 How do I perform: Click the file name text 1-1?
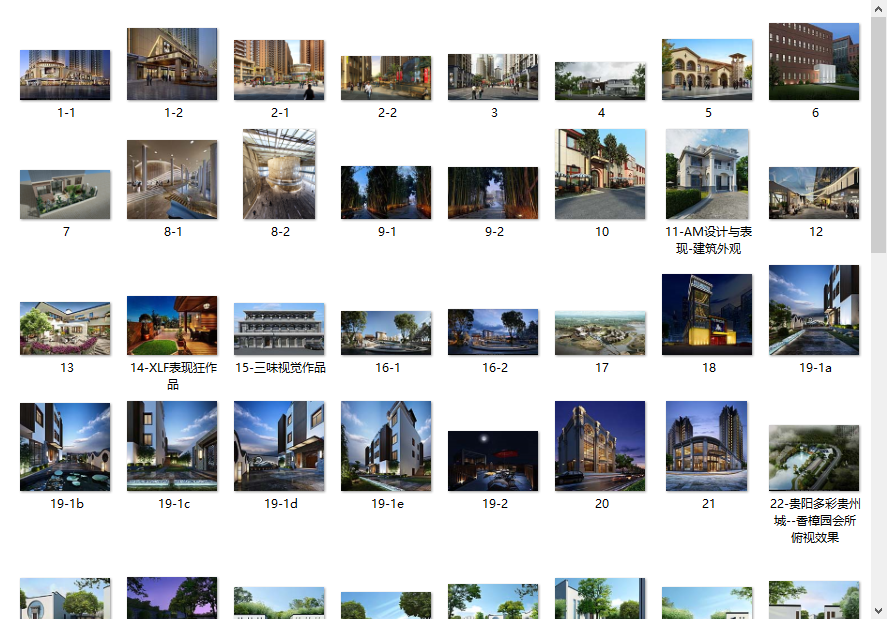point(66,113)
